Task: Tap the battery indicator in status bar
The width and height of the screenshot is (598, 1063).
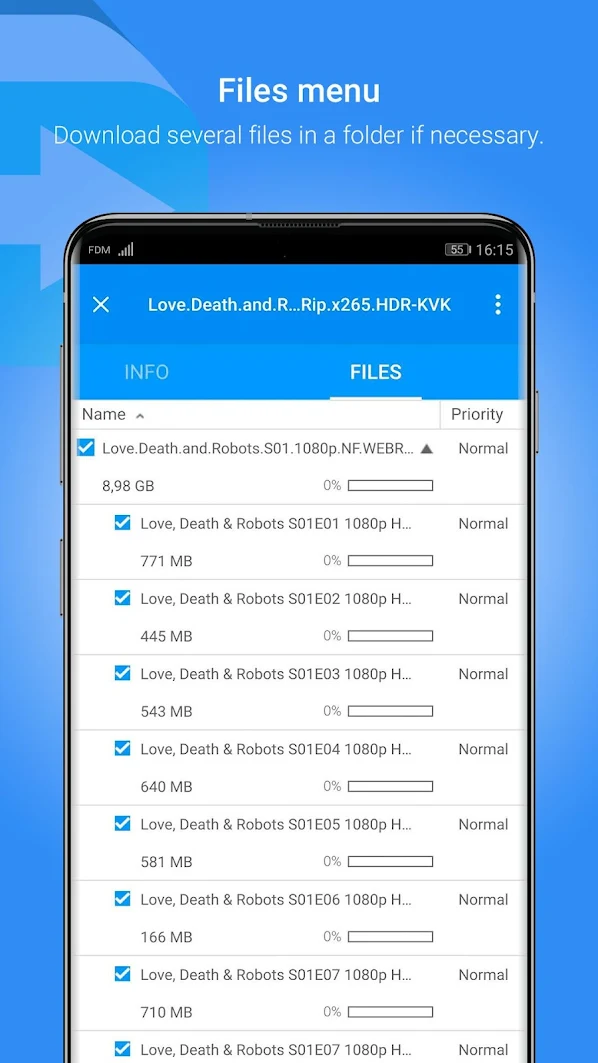Action: pos(458,249)
